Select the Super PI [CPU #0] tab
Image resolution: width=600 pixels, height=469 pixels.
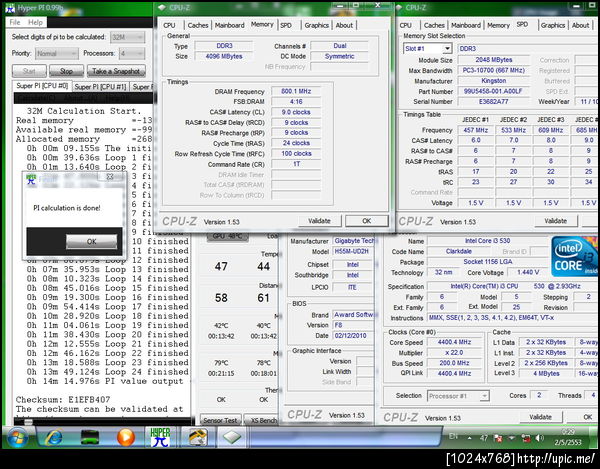point(42,86)
